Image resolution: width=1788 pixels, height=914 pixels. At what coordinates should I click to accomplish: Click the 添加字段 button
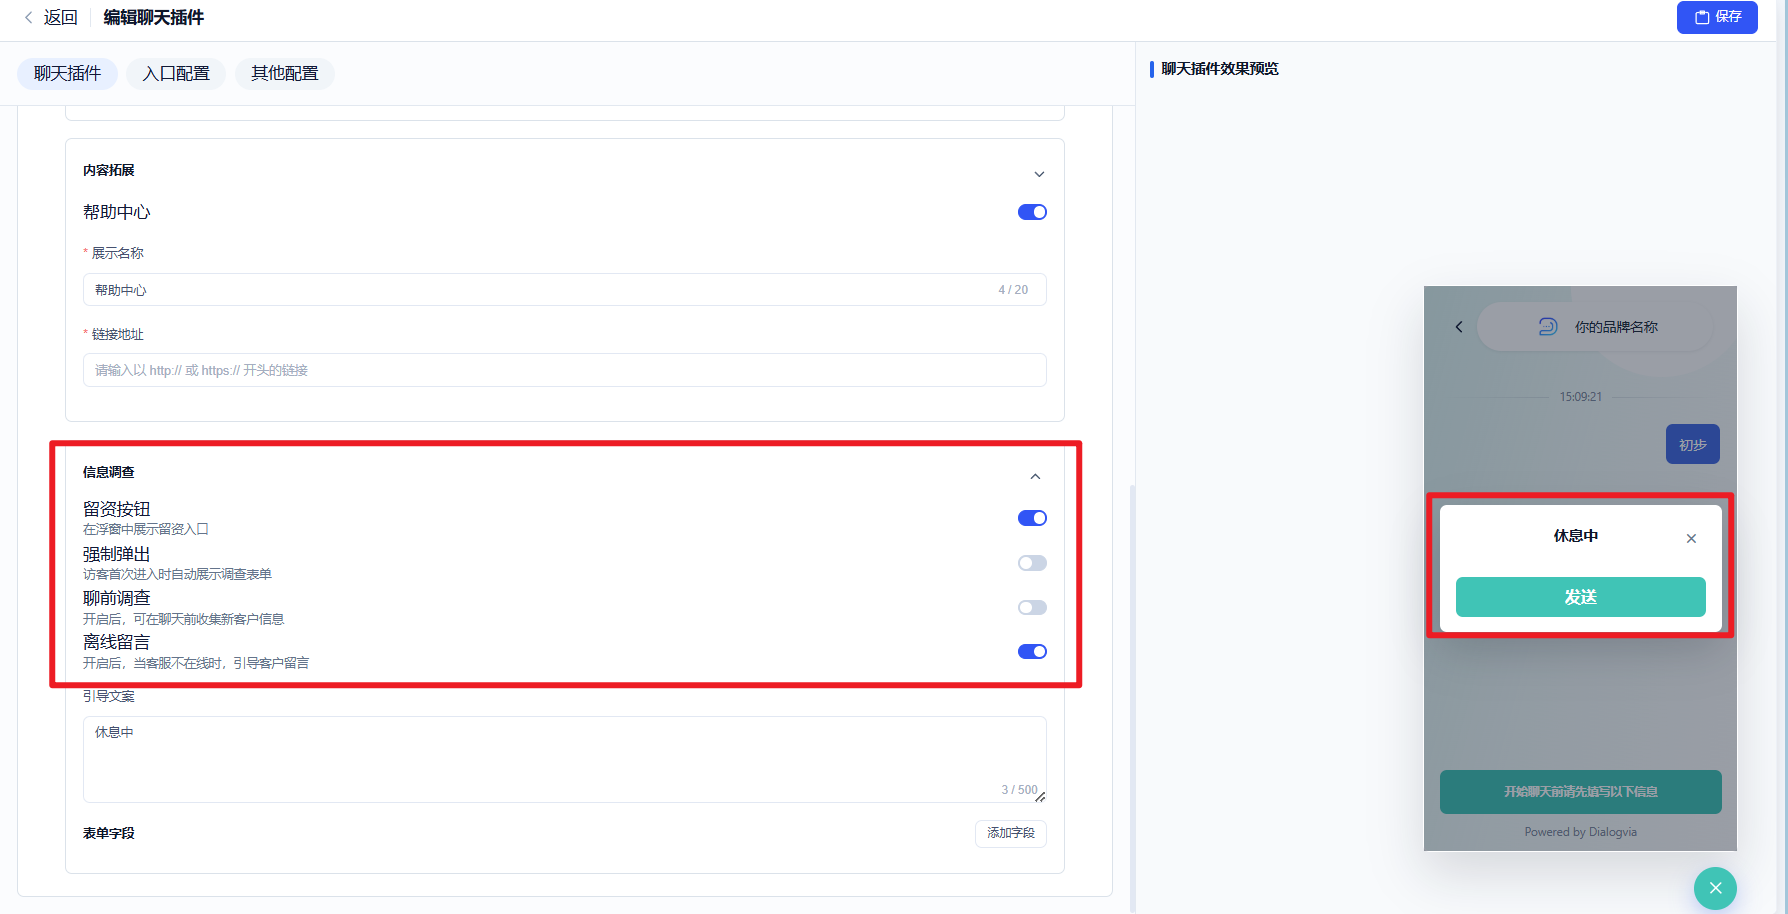(1011, 833)
